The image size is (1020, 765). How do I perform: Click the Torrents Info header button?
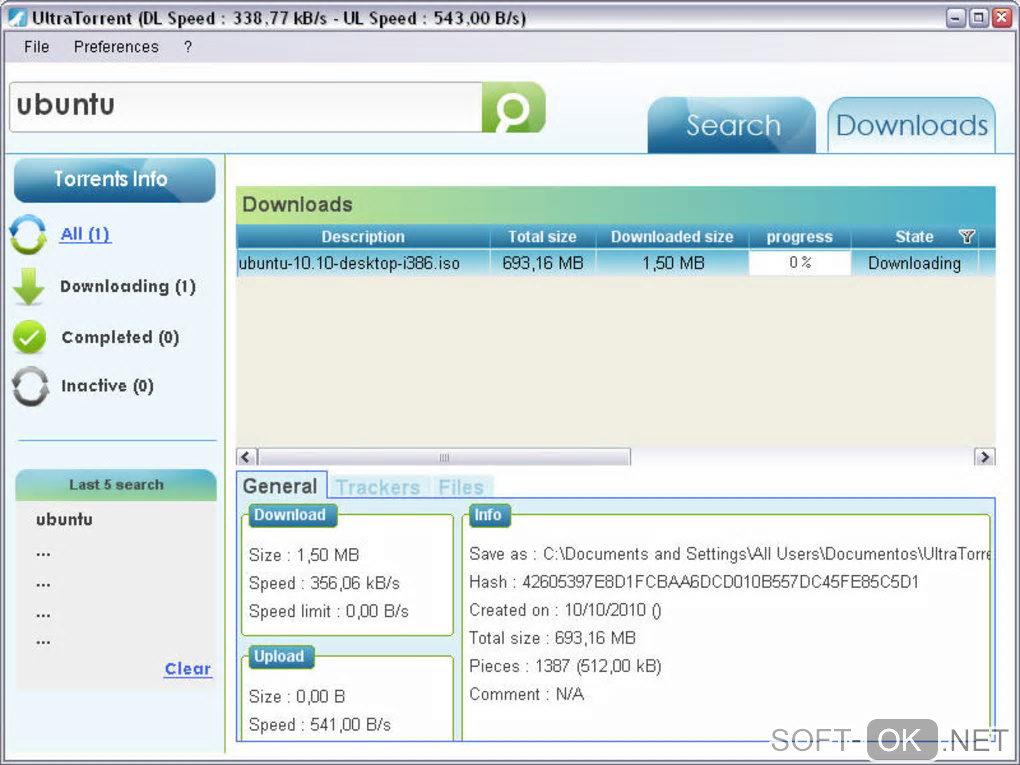114,180
